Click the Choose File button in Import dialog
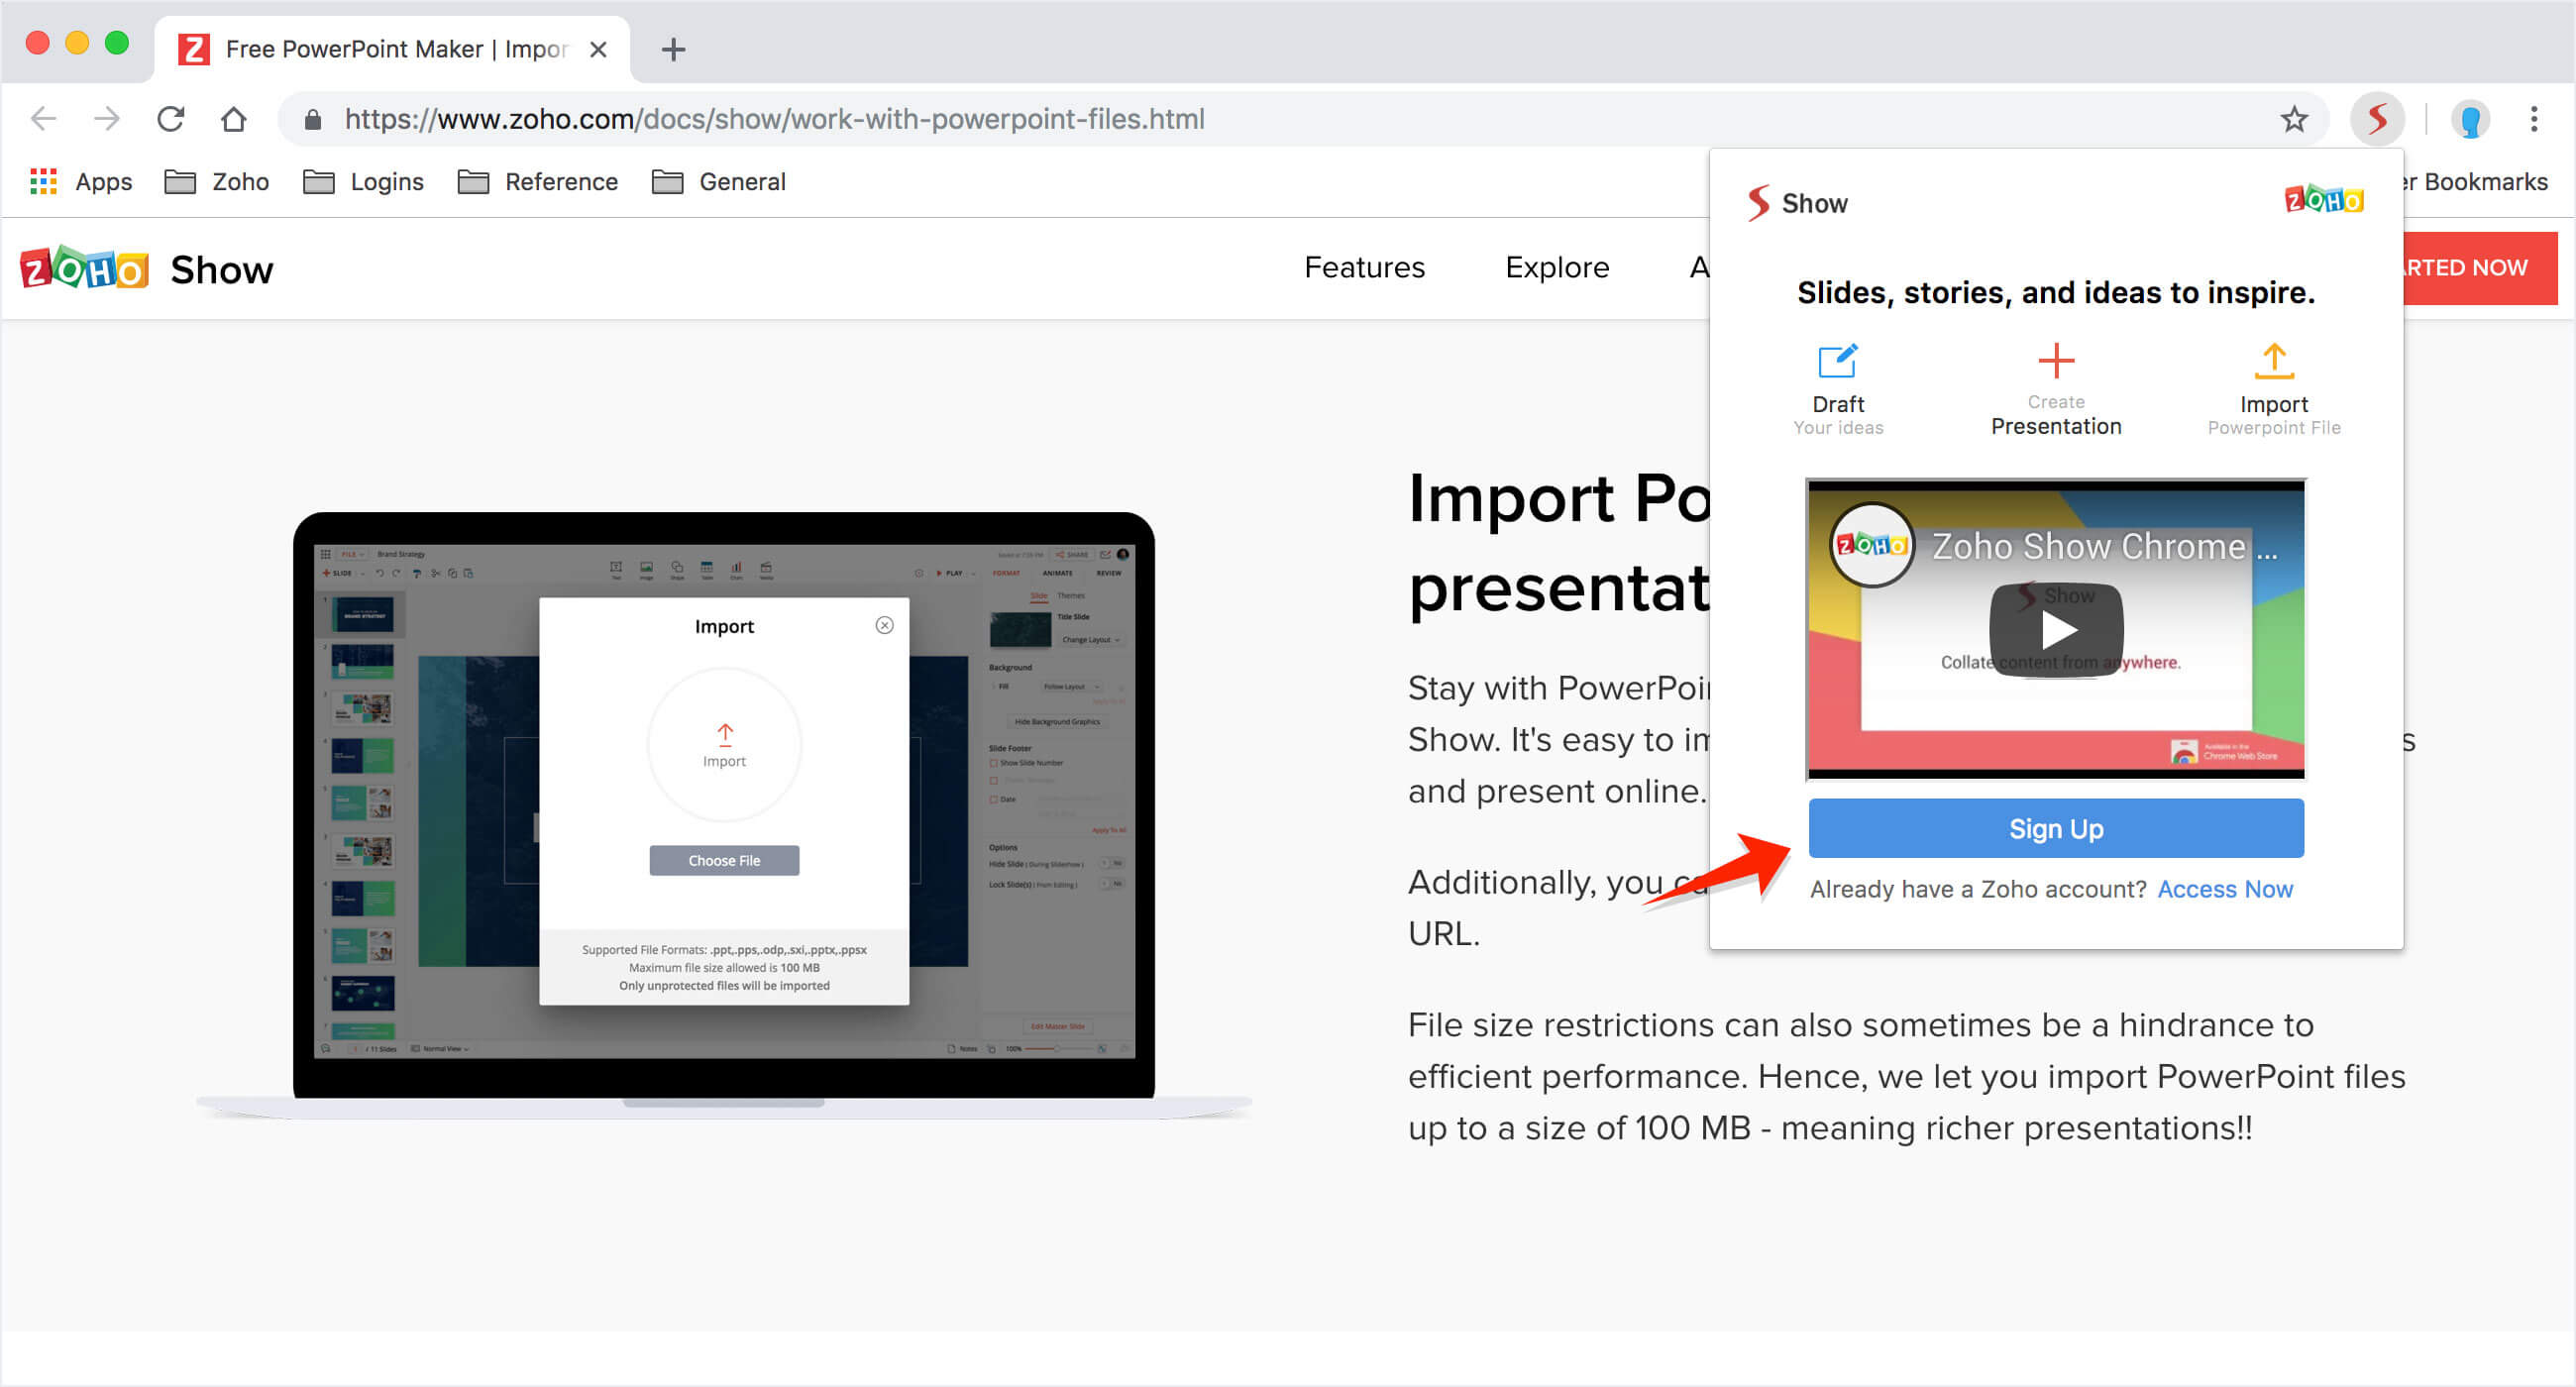 (724, 861)
